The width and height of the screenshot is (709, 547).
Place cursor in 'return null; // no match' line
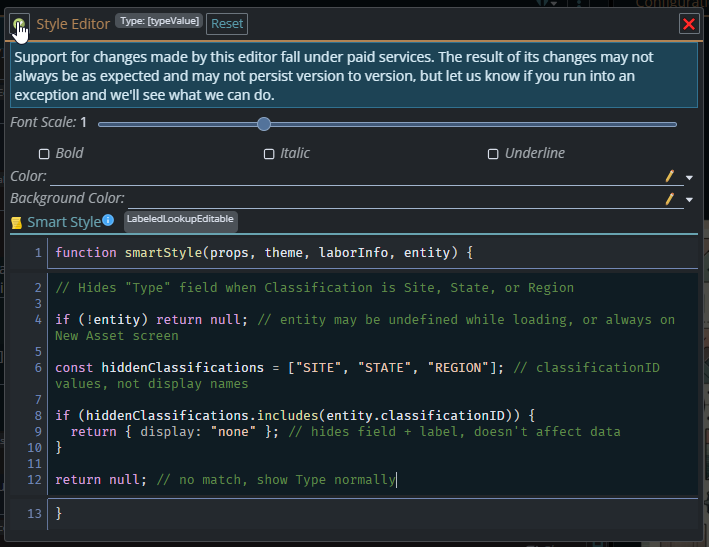225,480
